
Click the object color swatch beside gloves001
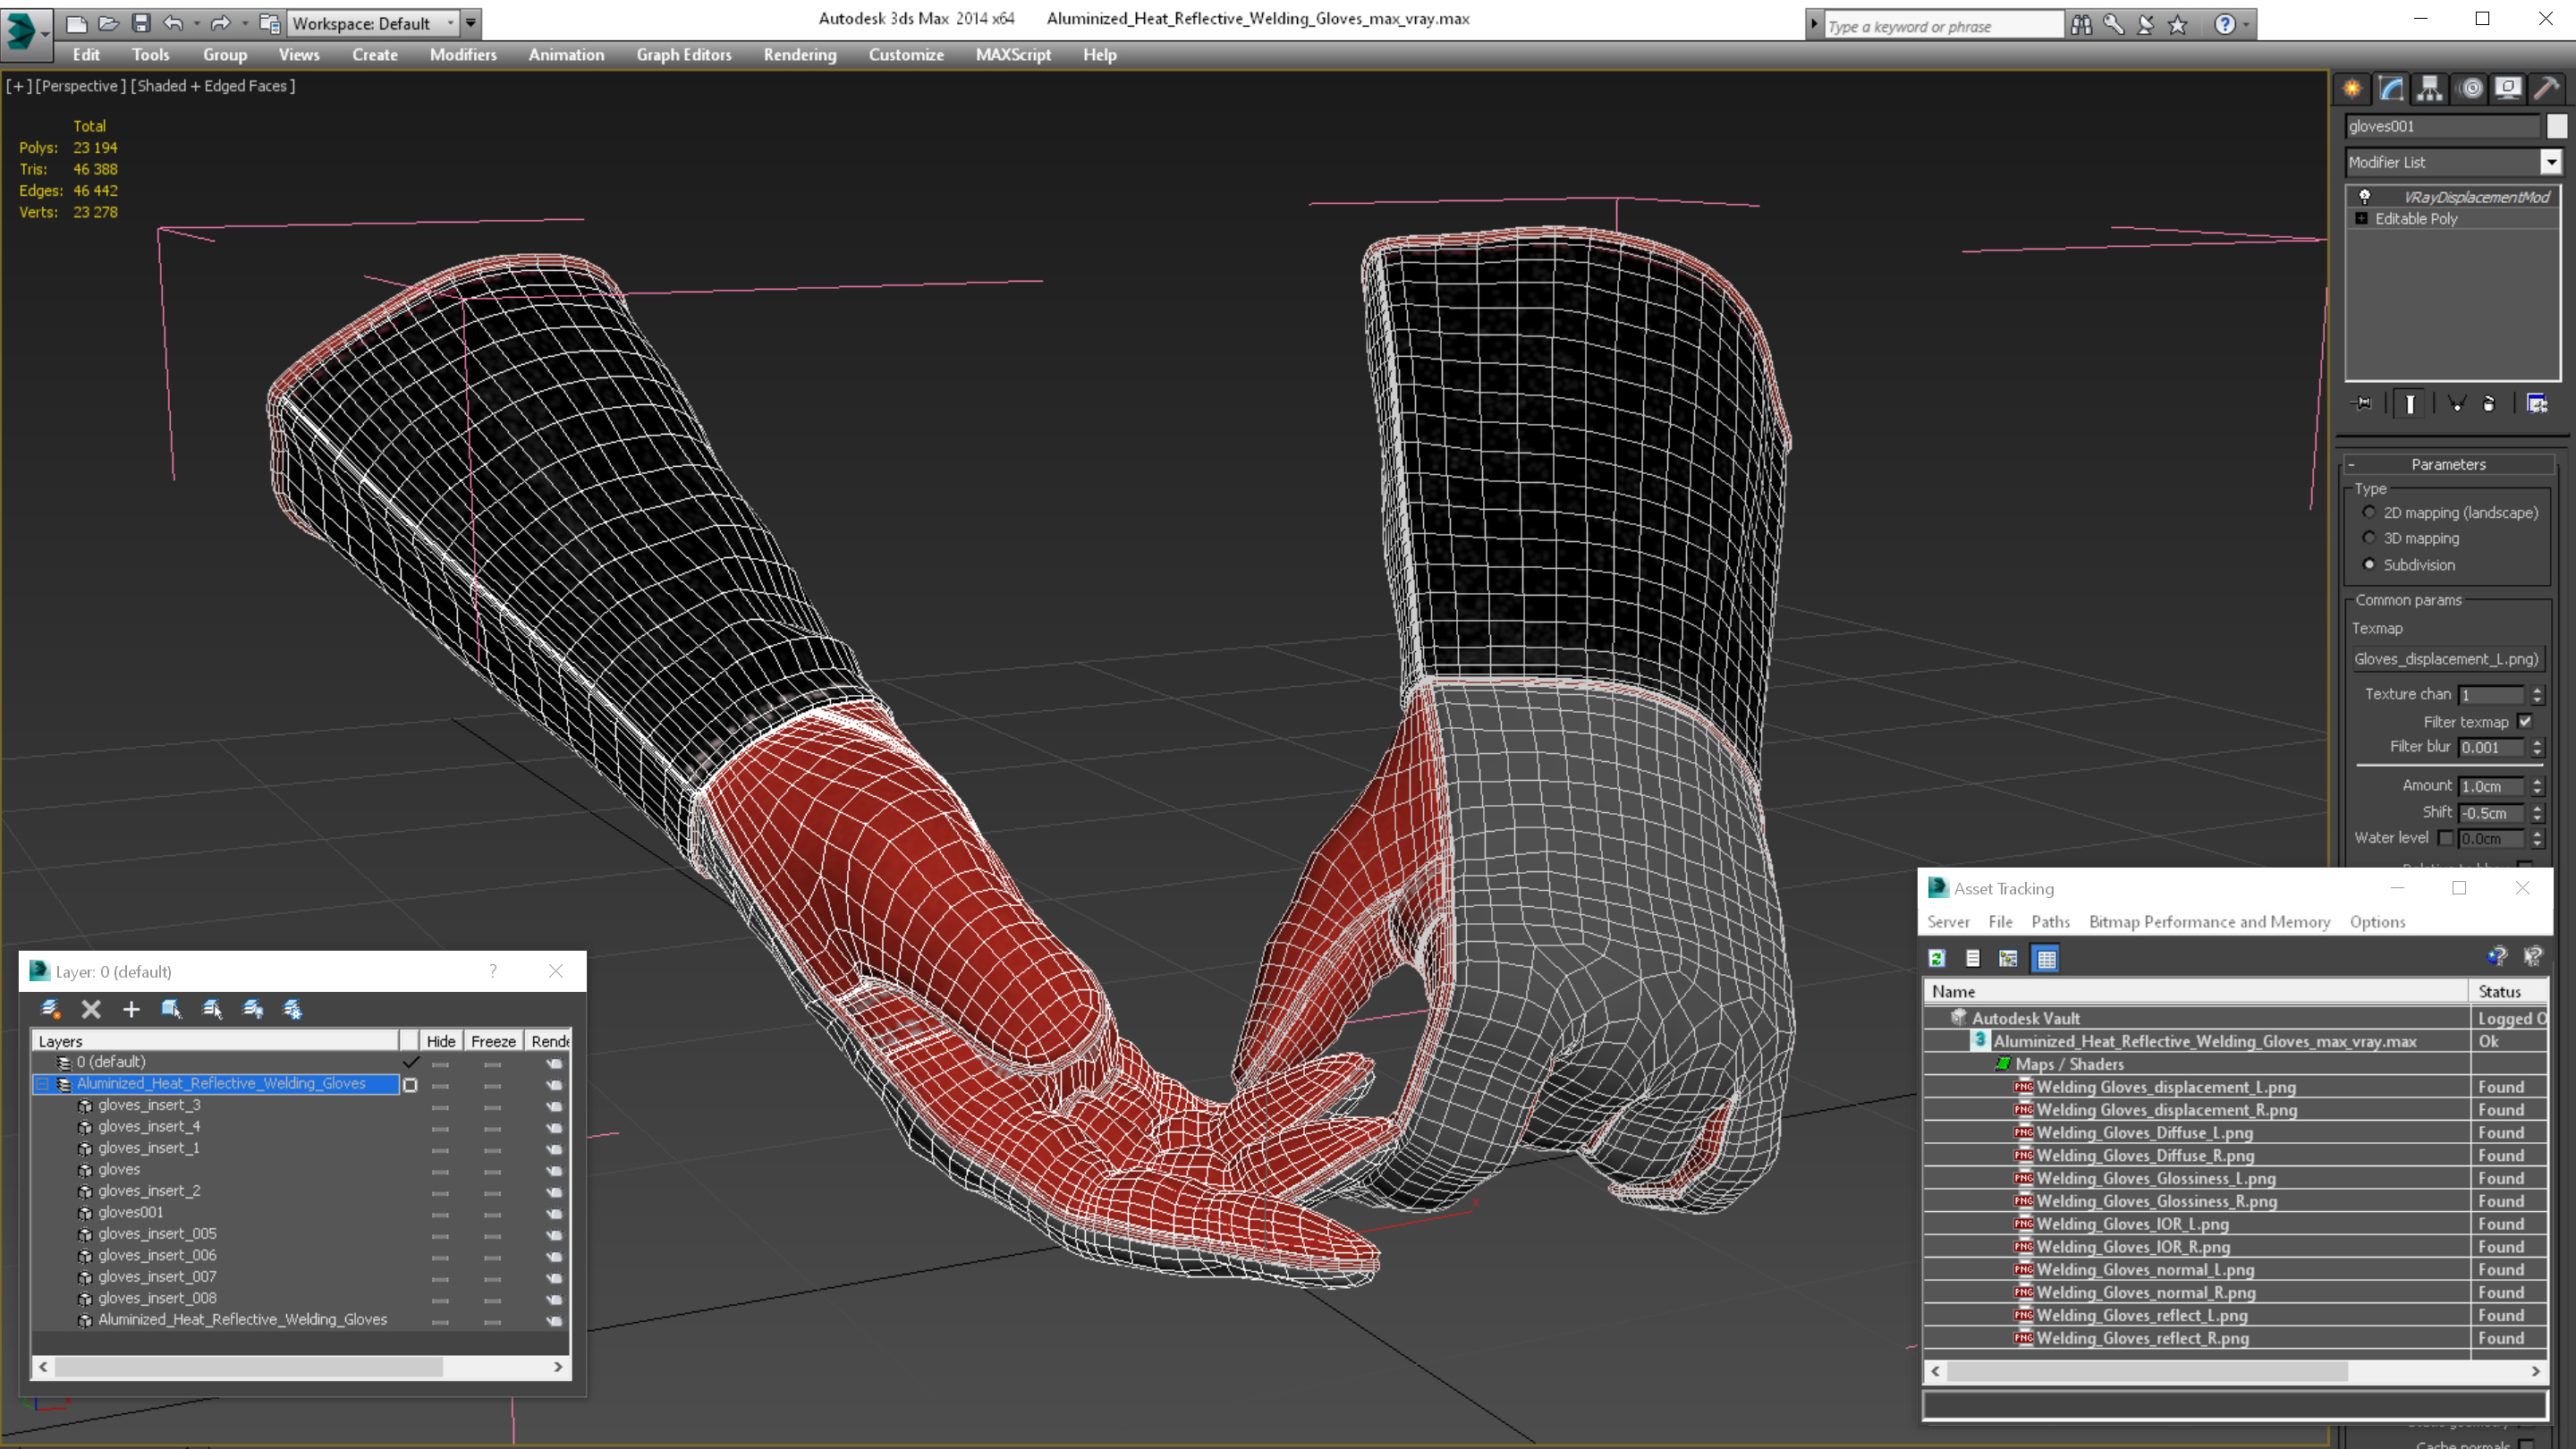coord(2556,126)
